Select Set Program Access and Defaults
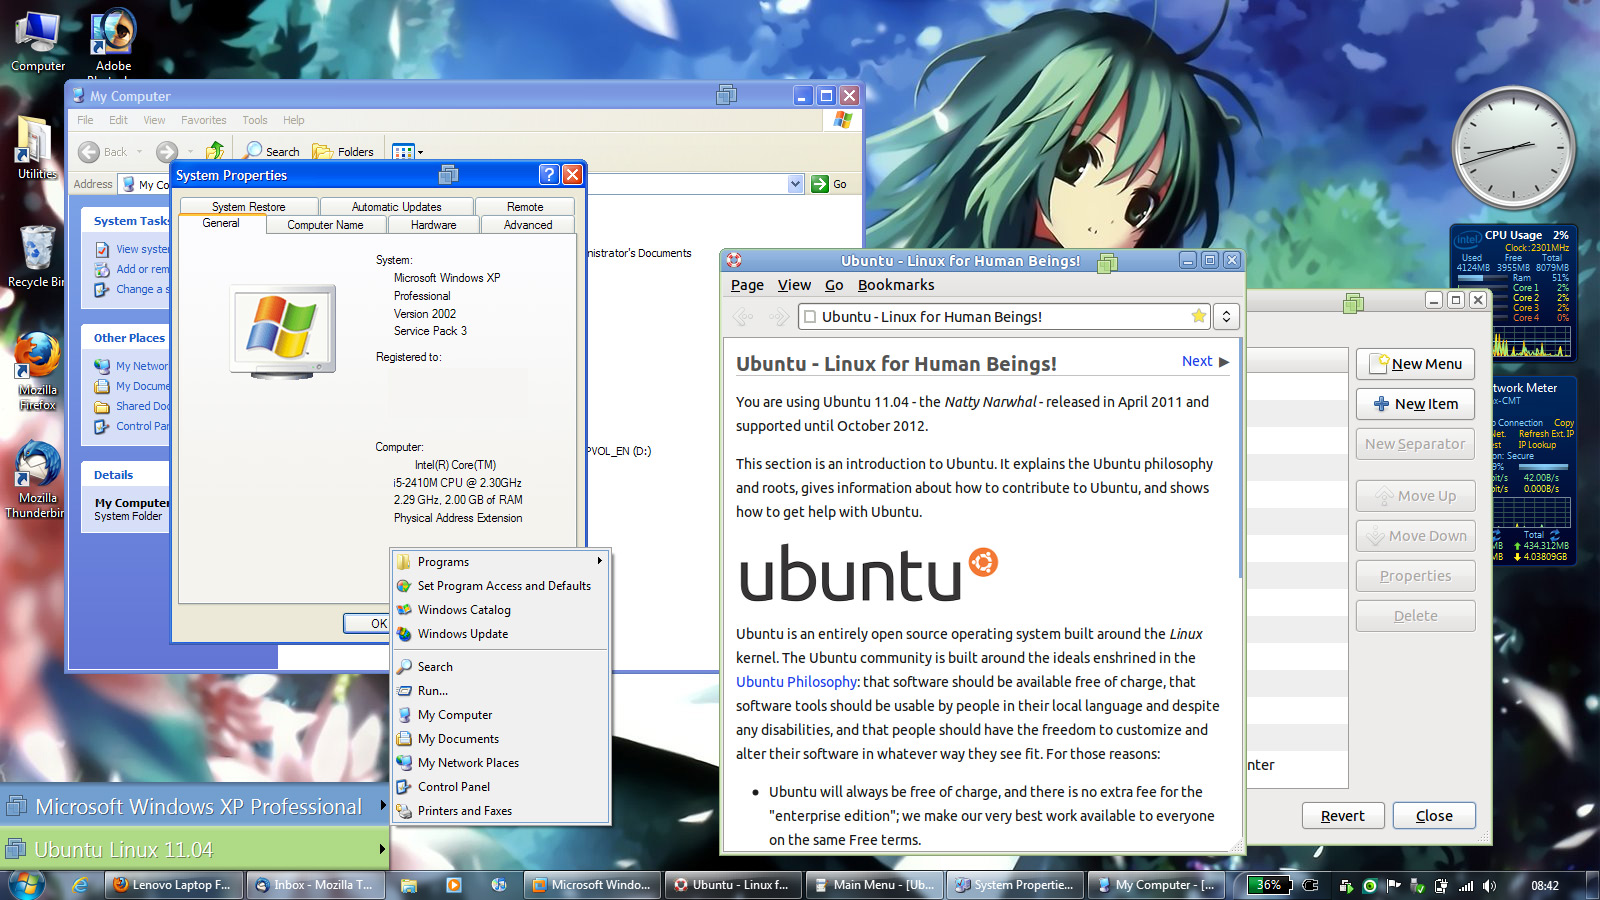The width and height of the screenshot is (1600, 900). pos(500,586)
